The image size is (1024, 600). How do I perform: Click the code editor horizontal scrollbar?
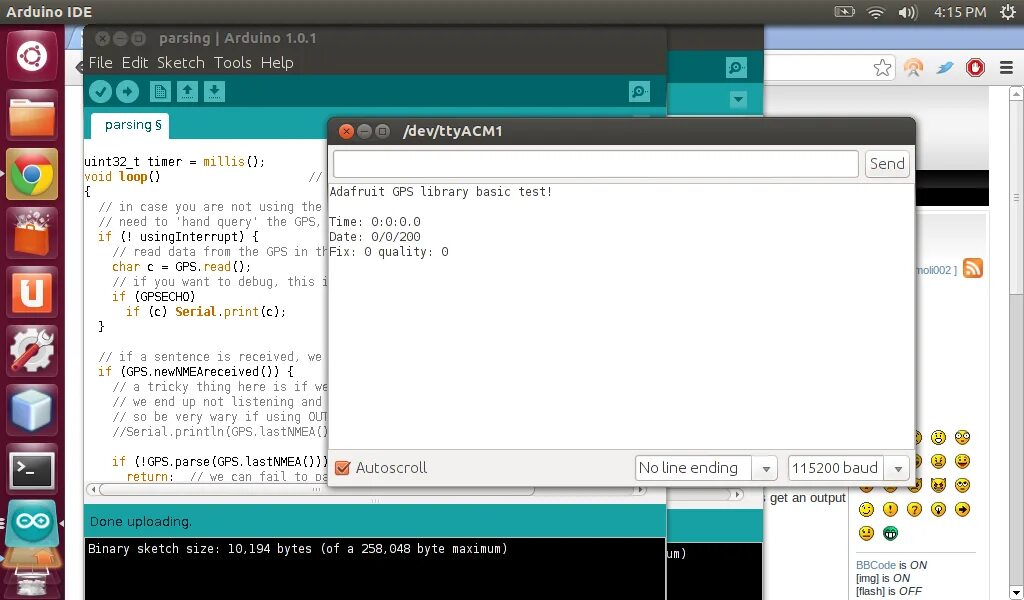tap(317, 489)
